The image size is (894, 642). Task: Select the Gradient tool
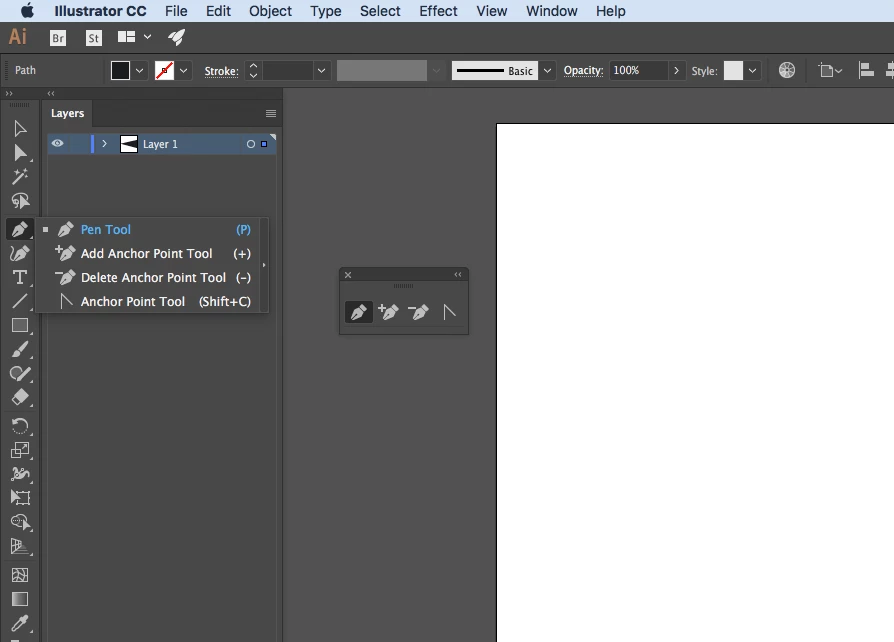click(x=20, y=599)
